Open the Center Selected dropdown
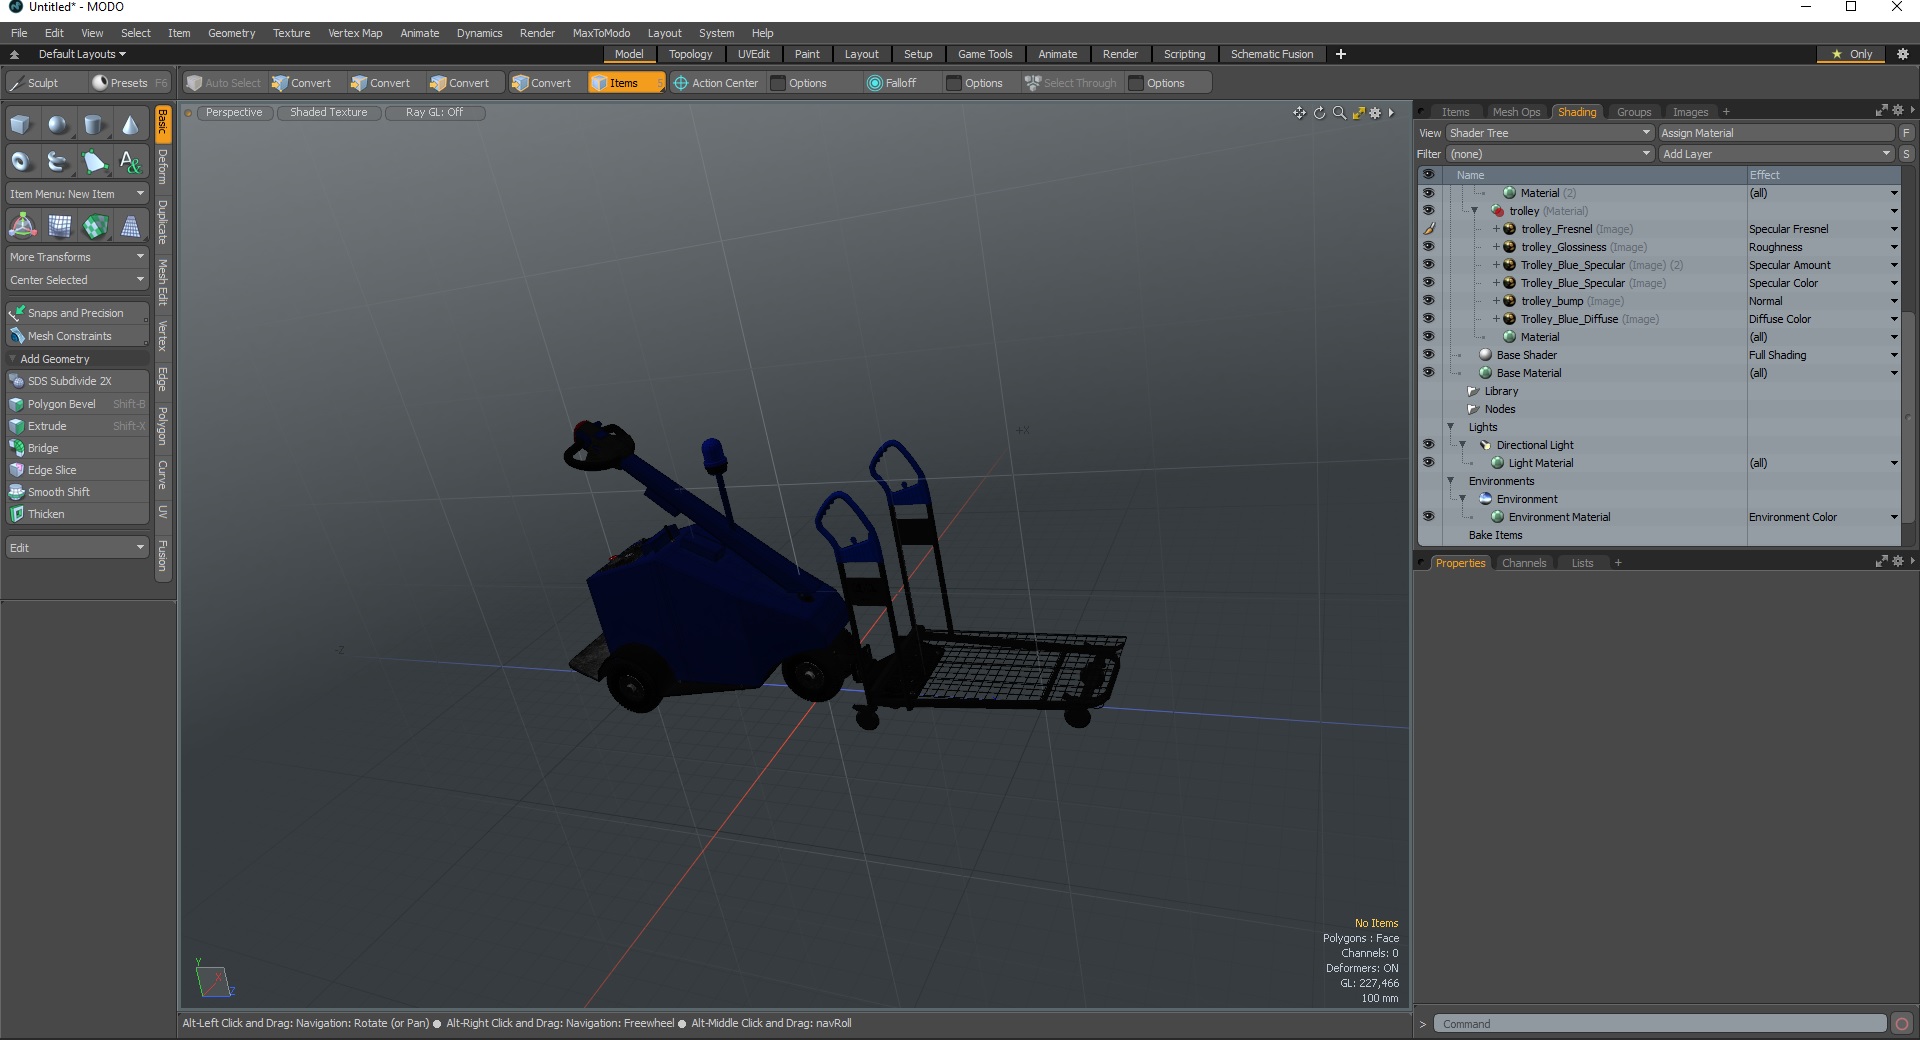1920x1040 pixels. click(77, 280)
